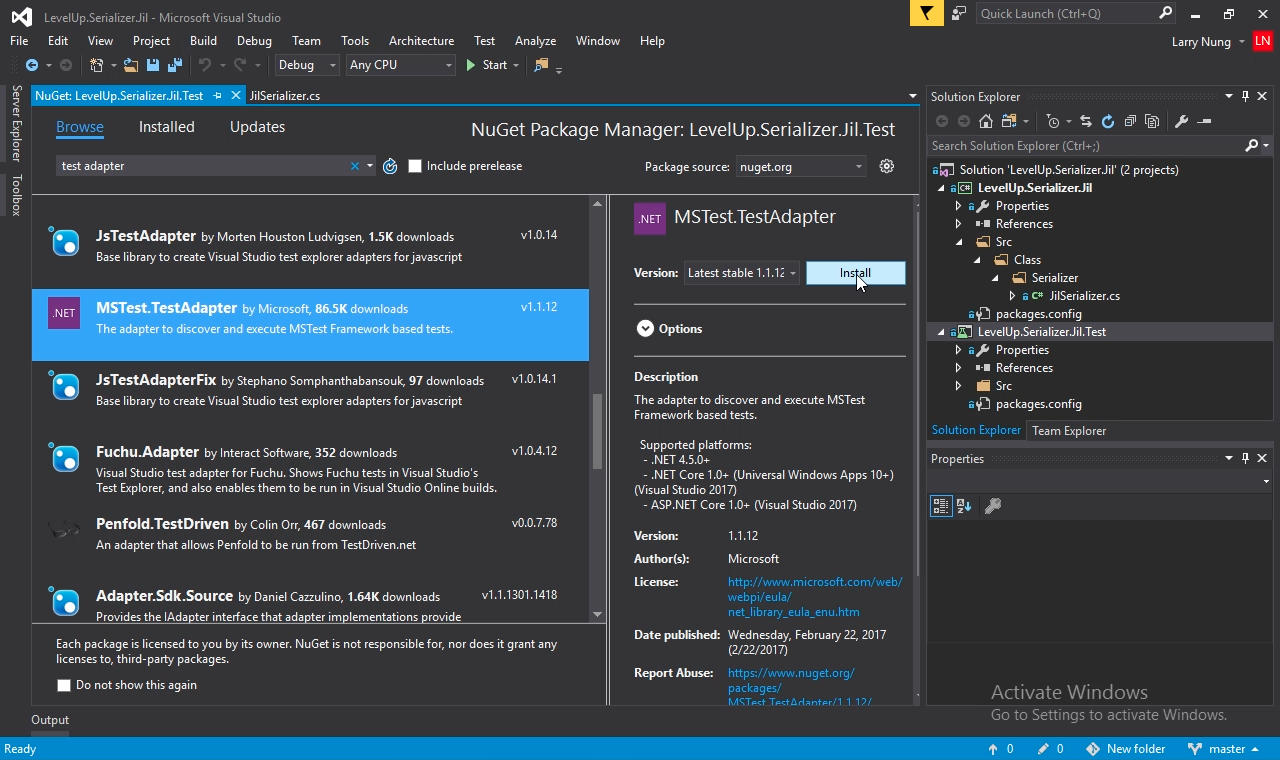The image size is (1280, 760).
Task: Switch to JilSerializer.cs document tab
Action: [285, 96]
